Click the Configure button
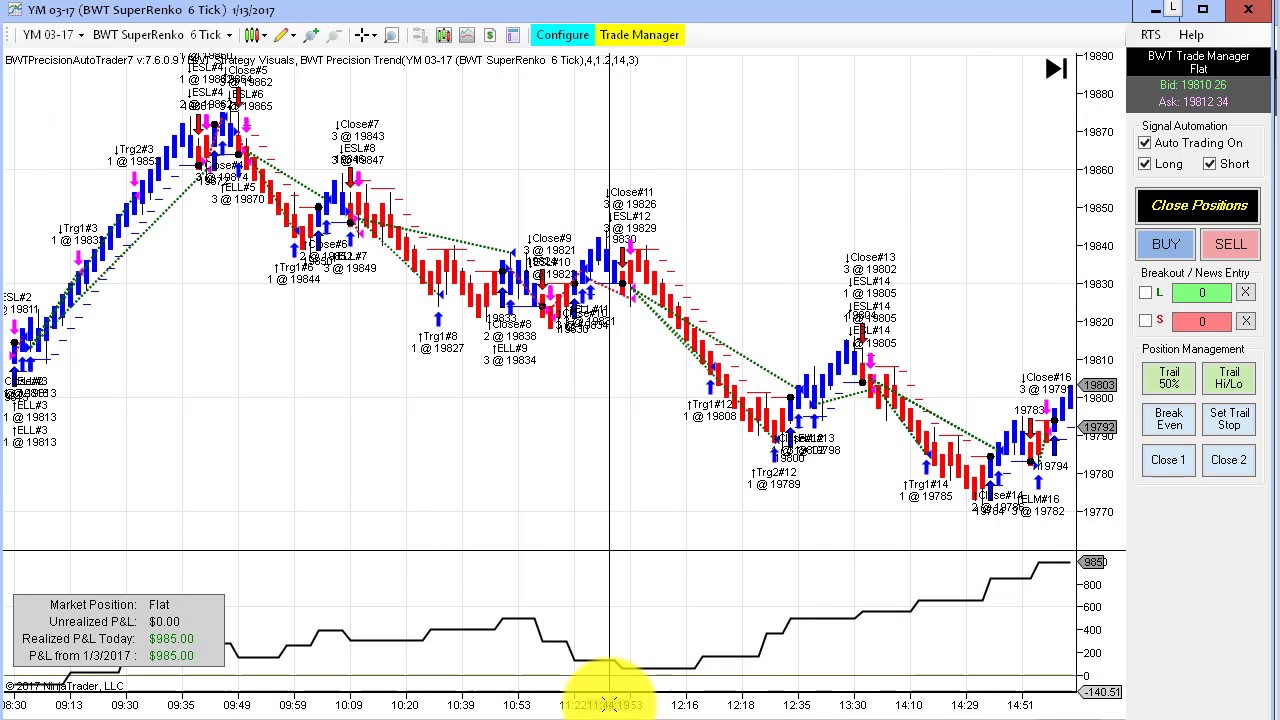This screenshot has width=1280, height=720. click(x=562, y=35)
